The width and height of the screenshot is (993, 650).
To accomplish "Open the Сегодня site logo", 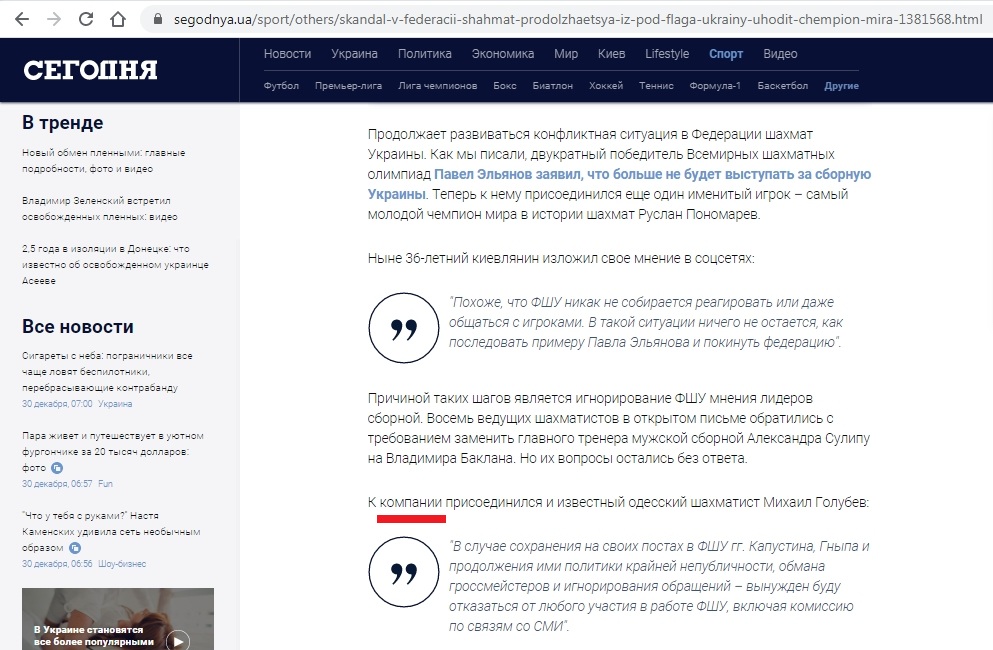I will pos(90,70).
